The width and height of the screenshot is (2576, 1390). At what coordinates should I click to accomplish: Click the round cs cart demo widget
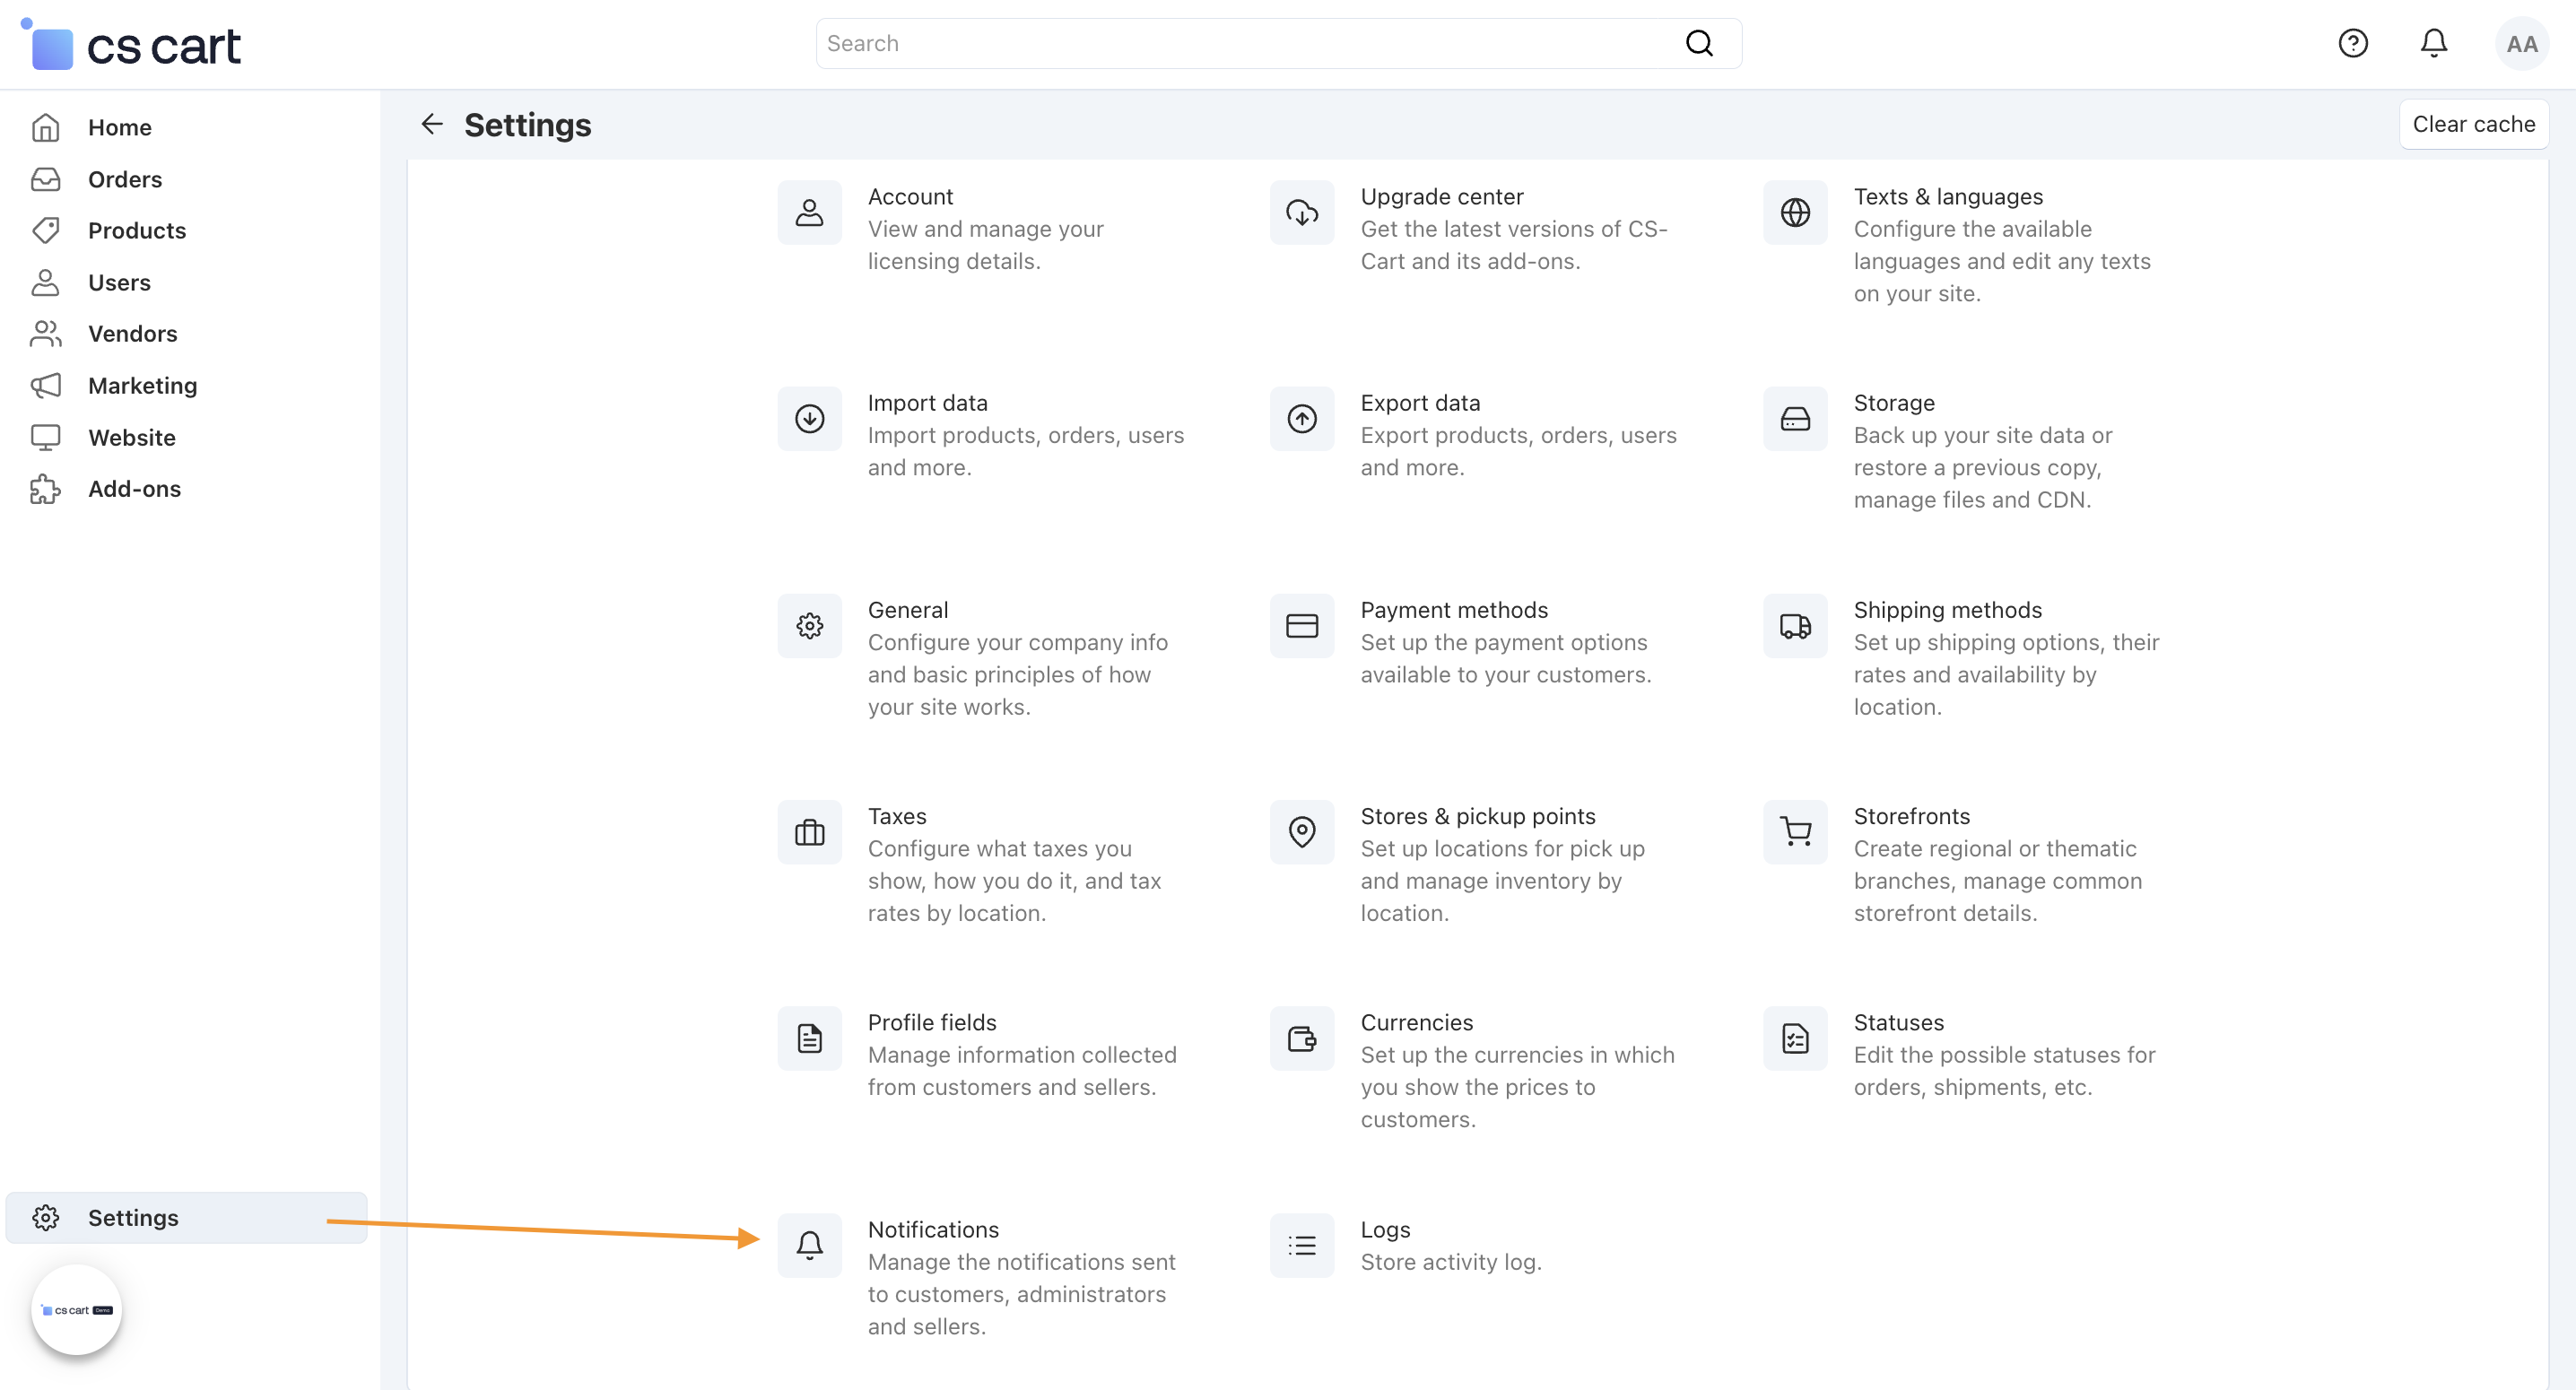point(77,1309)
